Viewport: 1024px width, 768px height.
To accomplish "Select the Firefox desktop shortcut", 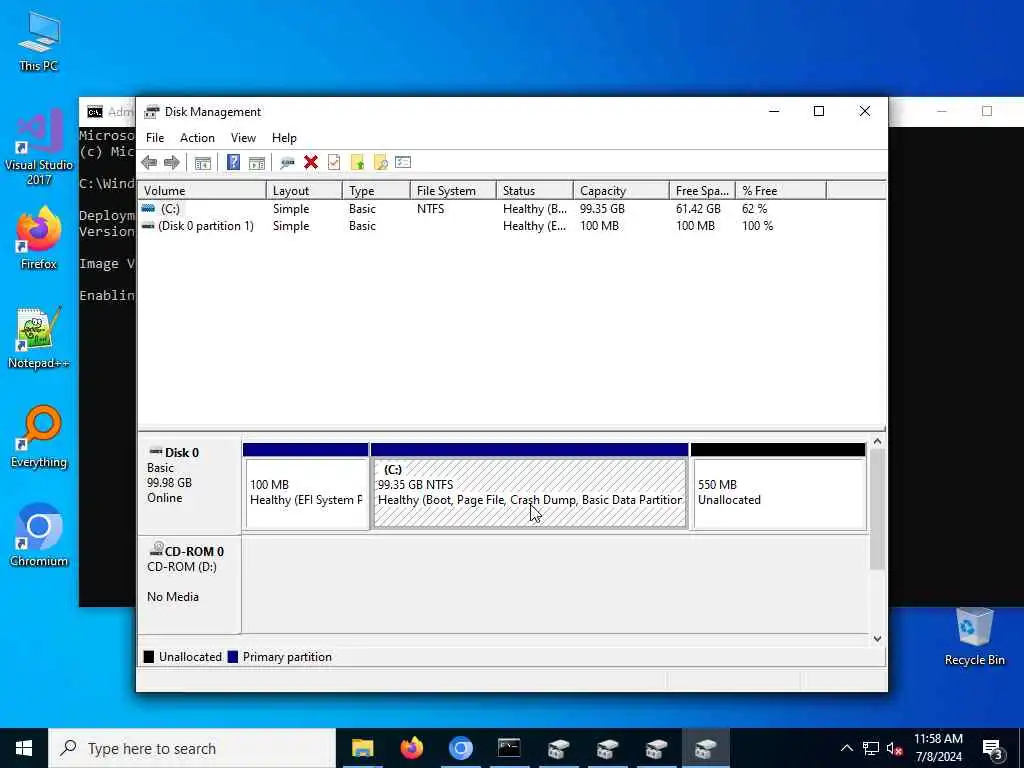I will (39, 238).
